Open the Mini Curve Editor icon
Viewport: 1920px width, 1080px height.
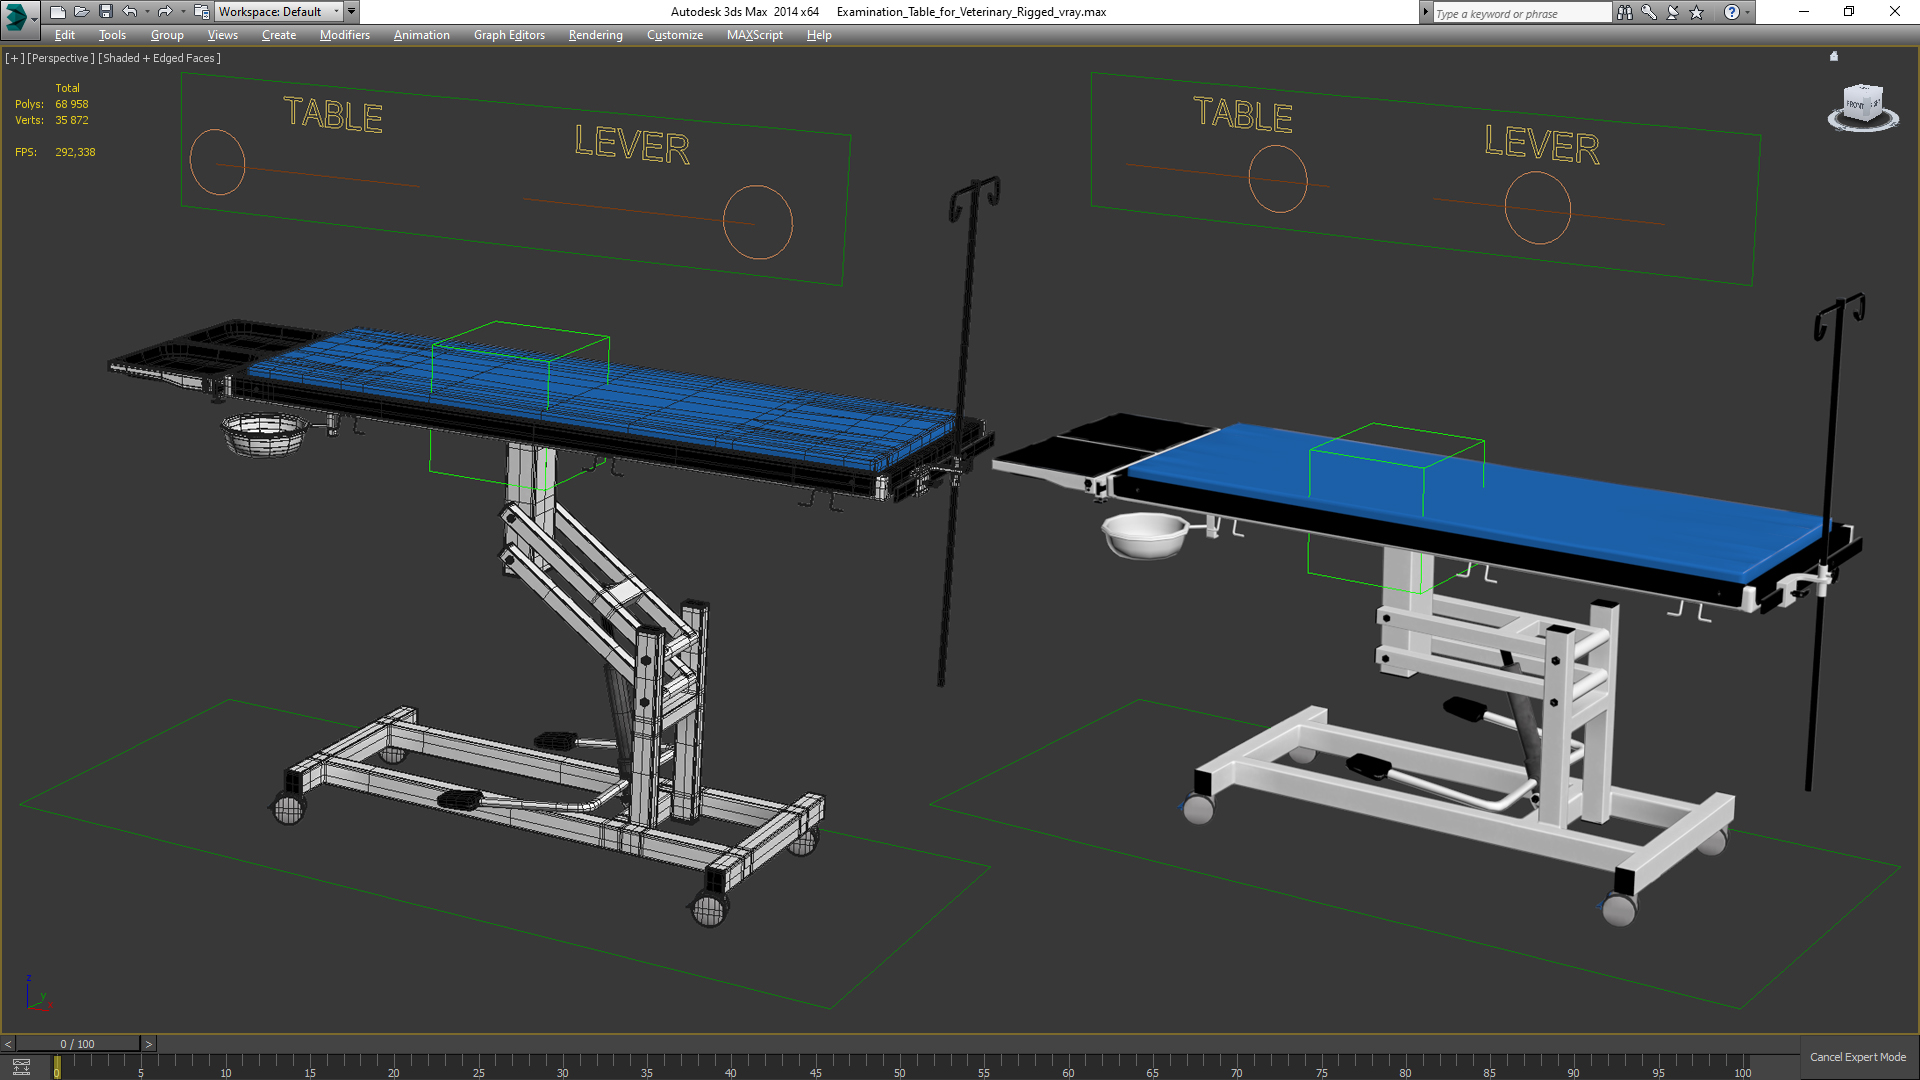21,1067
